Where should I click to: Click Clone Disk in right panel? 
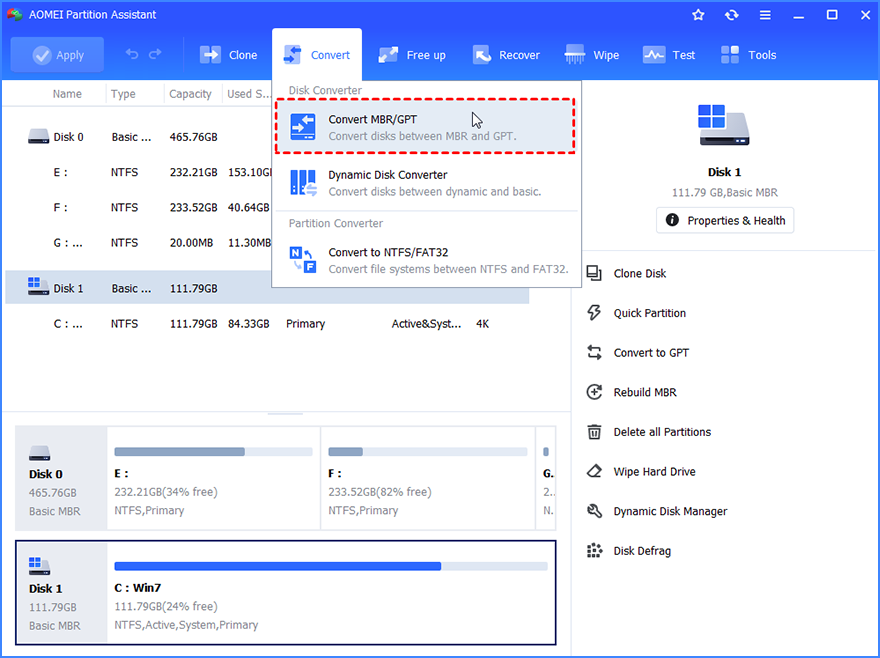[x=639, y=273]
